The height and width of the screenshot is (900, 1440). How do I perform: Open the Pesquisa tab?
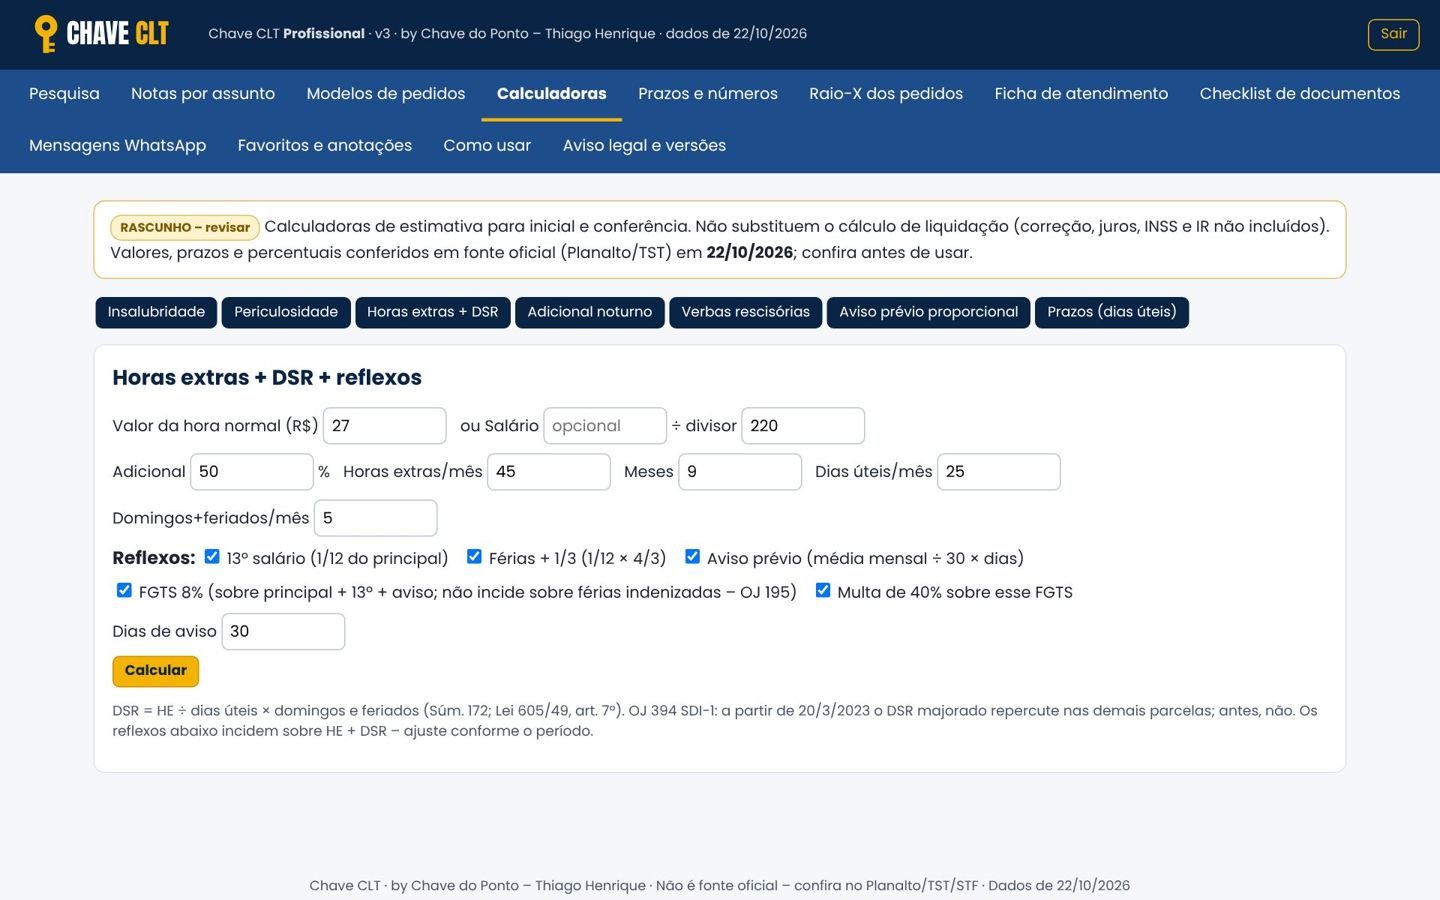point(64,94)
